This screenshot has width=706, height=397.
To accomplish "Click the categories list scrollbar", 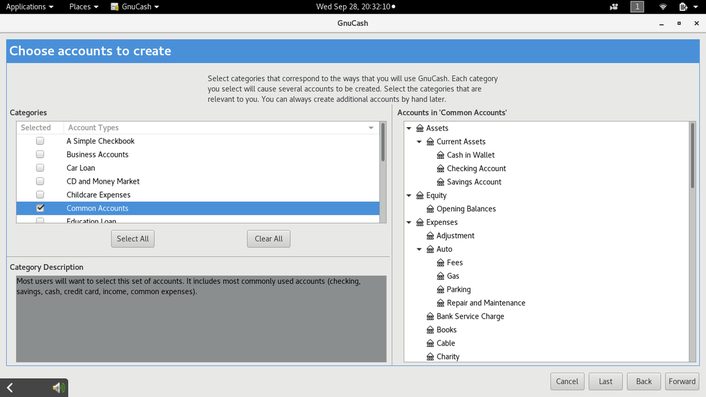I will [383, 142].
